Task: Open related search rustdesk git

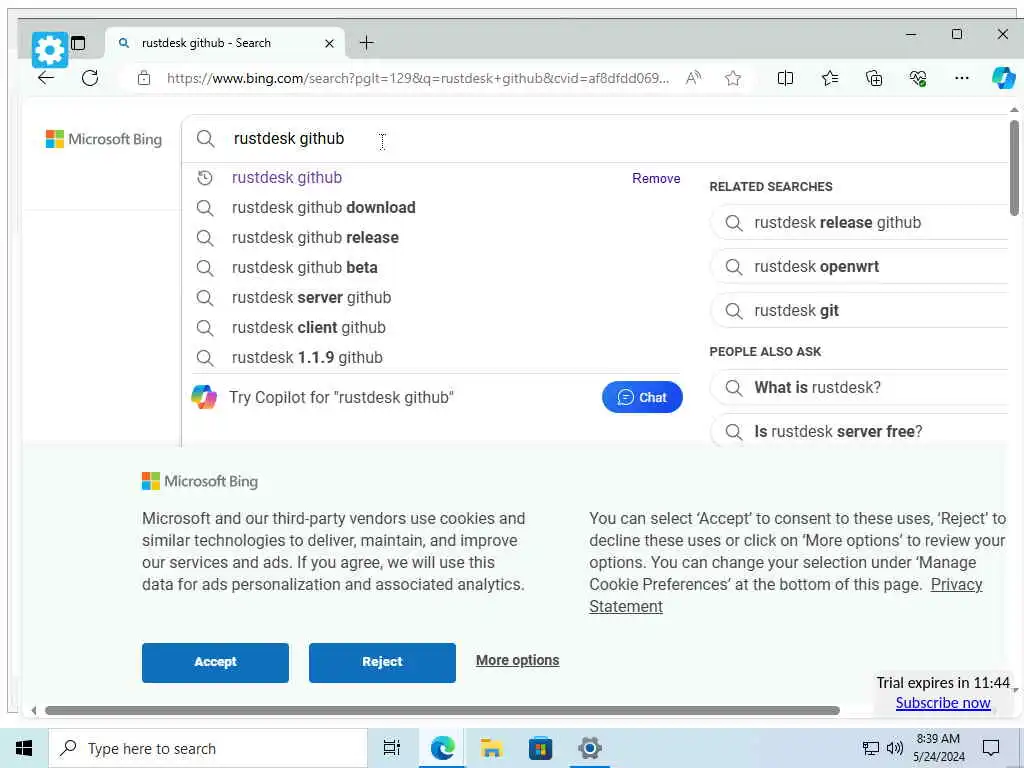Action: tap(860, 311)
